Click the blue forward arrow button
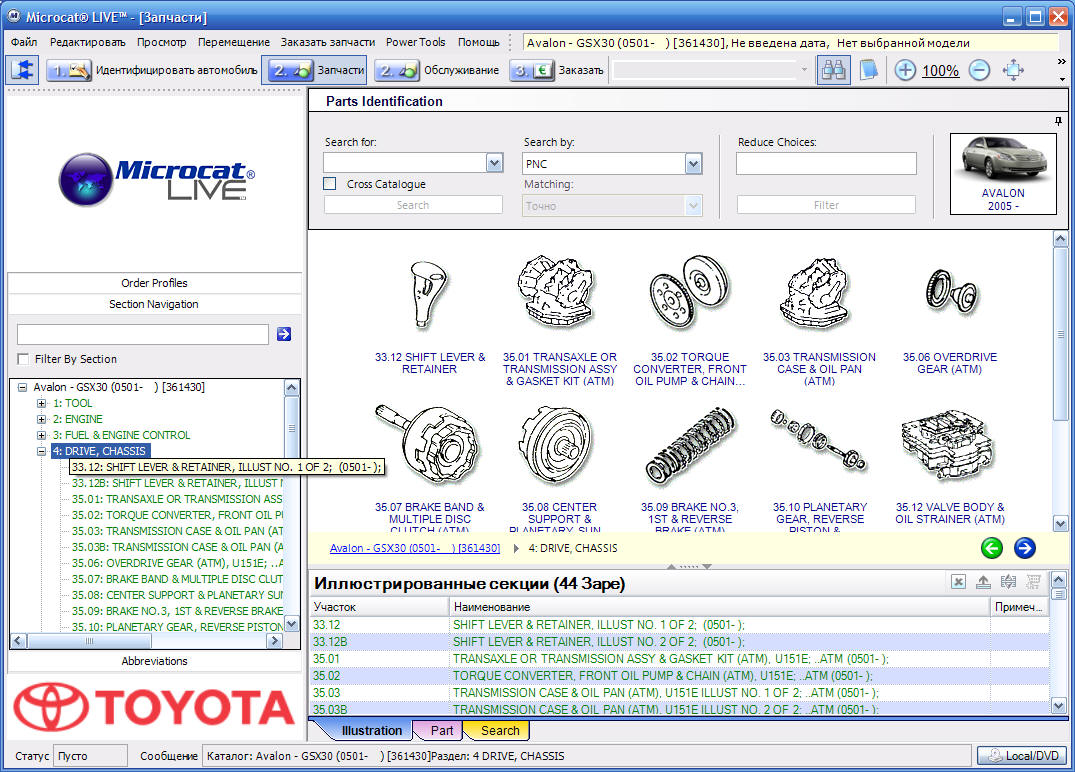This screenshot has width=1075, height=772. tap(1024, 548)
